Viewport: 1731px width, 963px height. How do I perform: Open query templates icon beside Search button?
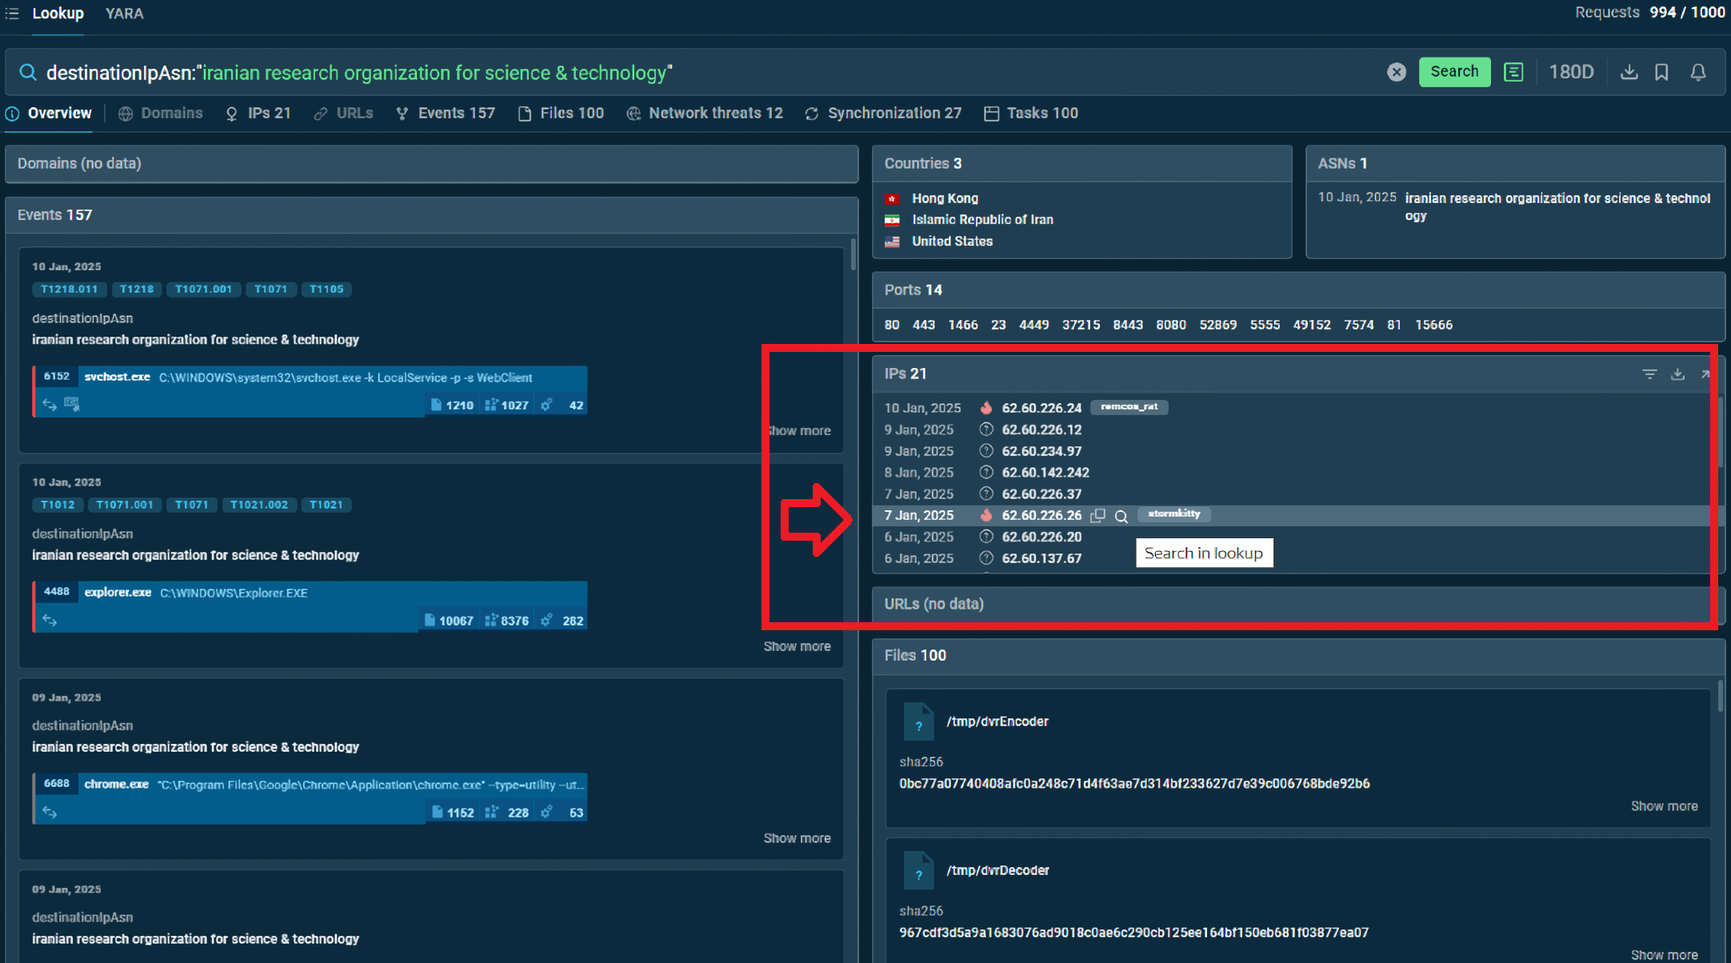tap(1513, 71)
